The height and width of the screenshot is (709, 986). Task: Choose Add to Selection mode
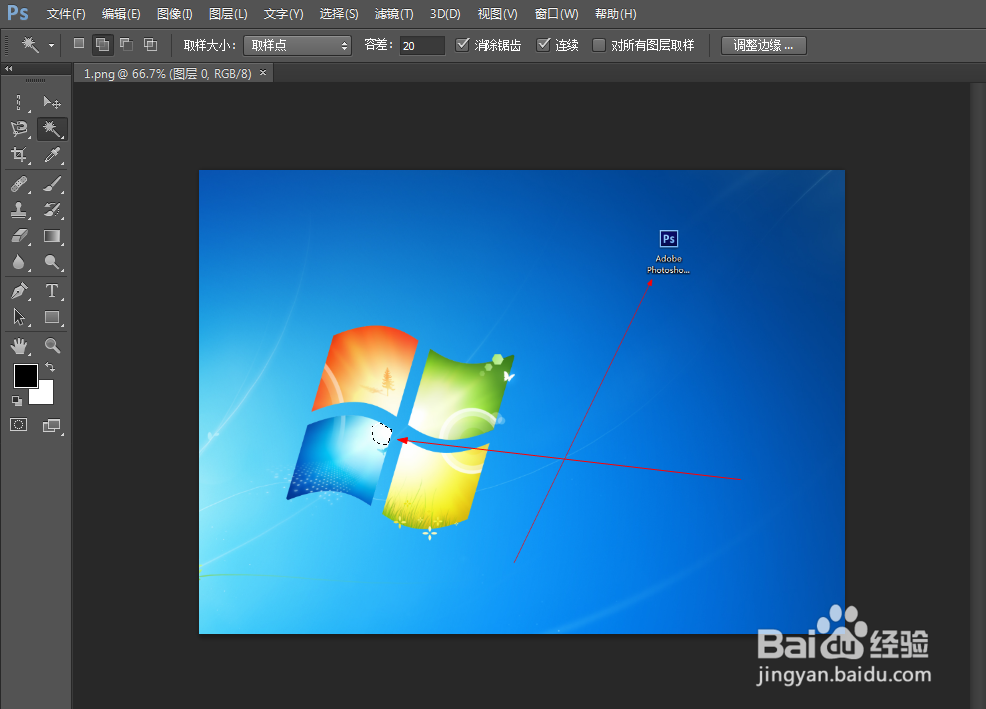(102, 44)
